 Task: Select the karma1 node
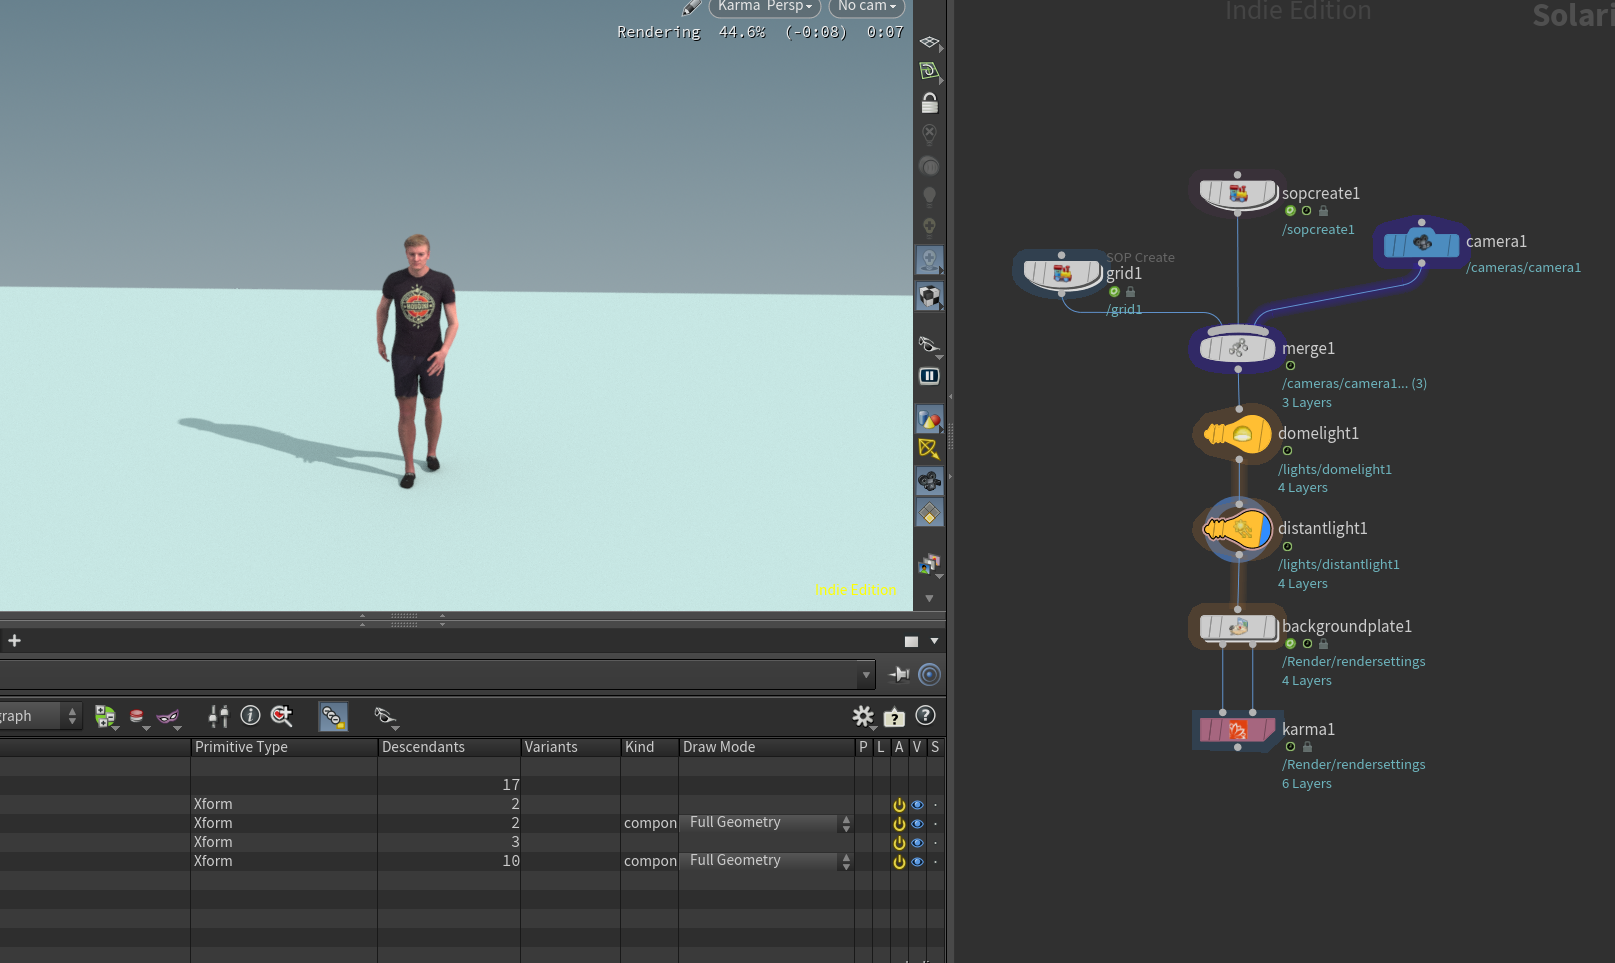(x=1237, y=729)
